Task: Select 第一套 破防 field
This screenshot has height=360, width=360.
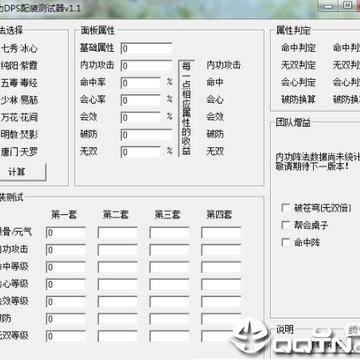Action: point(66,319)
